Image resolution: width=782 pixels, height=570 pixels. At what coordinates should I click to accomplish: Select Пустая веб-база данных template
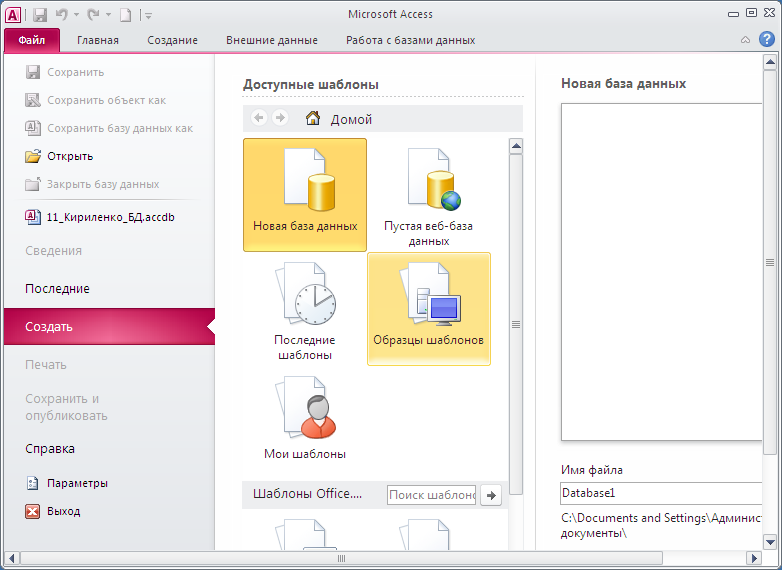[x=428, y=195]
